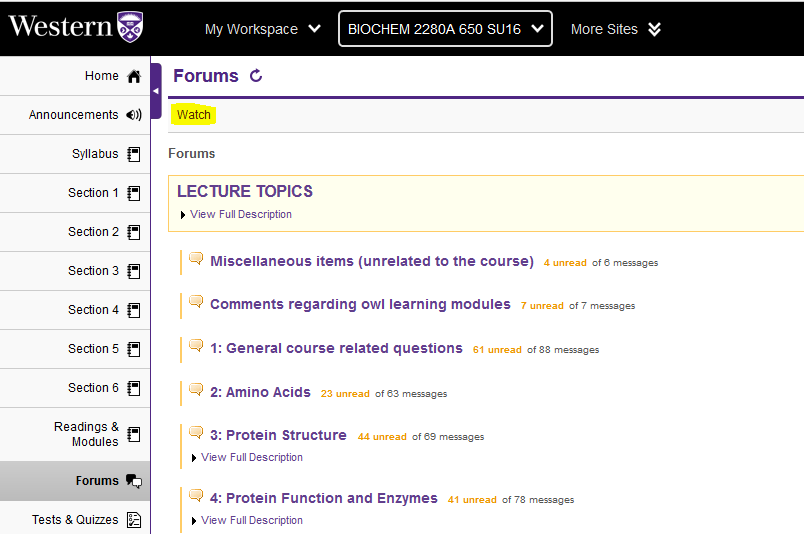Screen dimensions: 804x534
Task: Expand View Full Description under Protein Structure
Action: (x=247, y=457)
